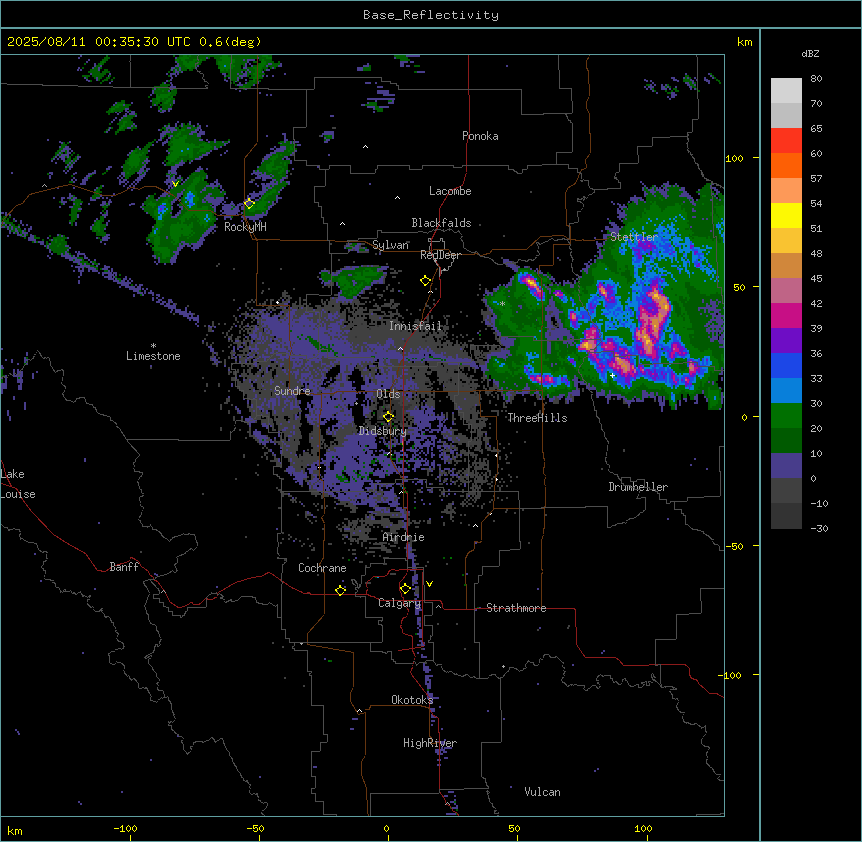Select the 36 dBZ blue legend swatch

786,365
